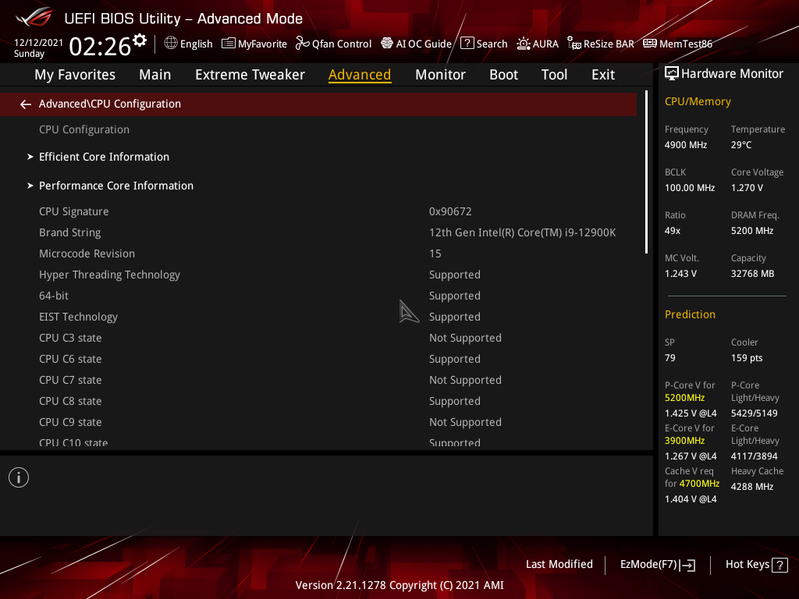Click the Prediction section heading
The height and width of the screenshot is (599, 799).
(689, 315)
